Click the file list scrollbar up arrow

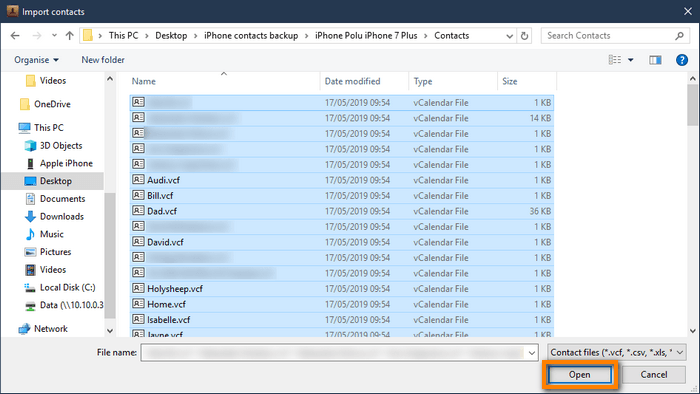[692, 79]
